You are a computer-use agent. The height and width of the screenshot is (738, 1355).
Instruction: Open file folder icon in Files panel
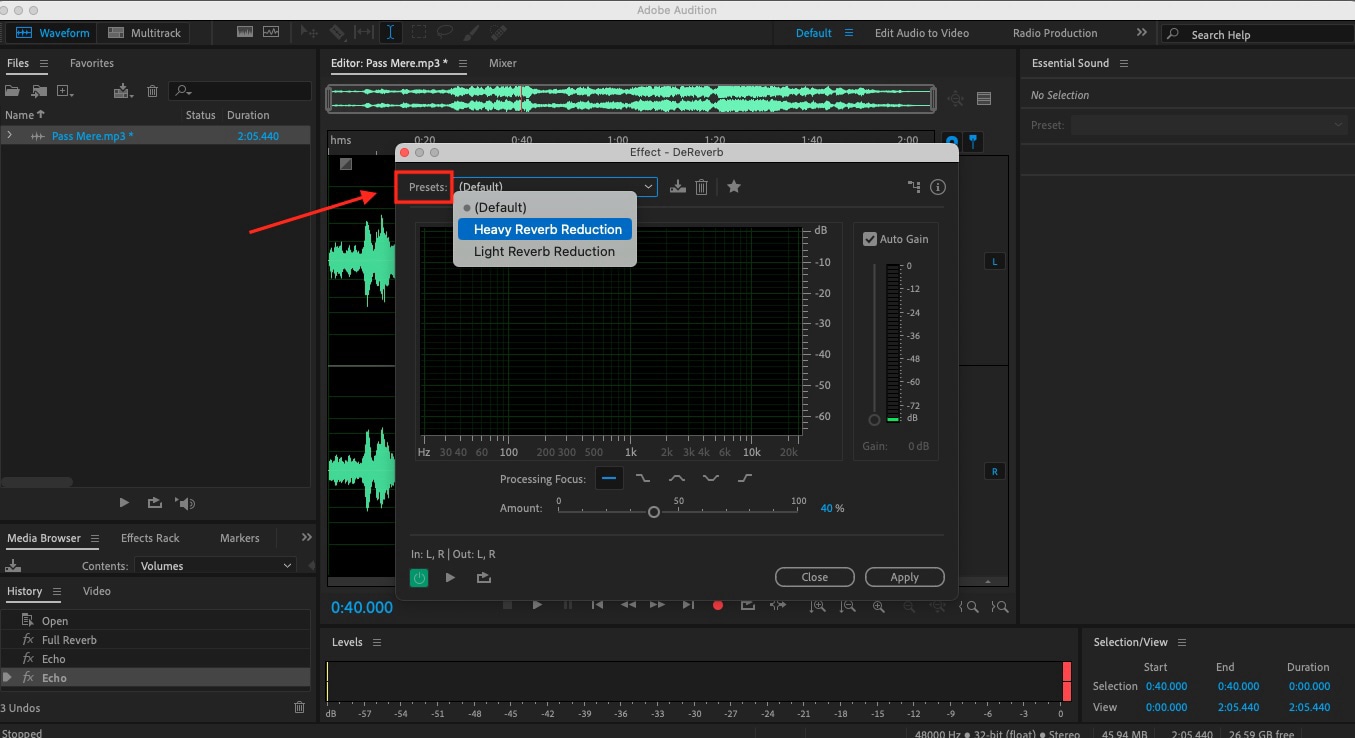(13, 91)
